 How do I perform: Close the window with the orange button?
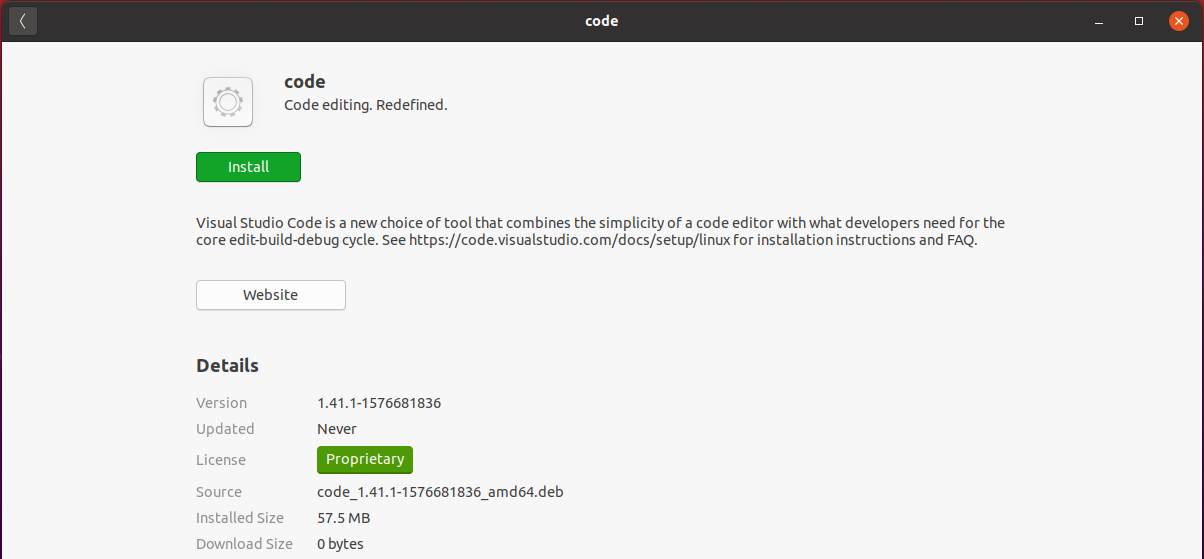pyautogui.click(x=1178, y=21)
